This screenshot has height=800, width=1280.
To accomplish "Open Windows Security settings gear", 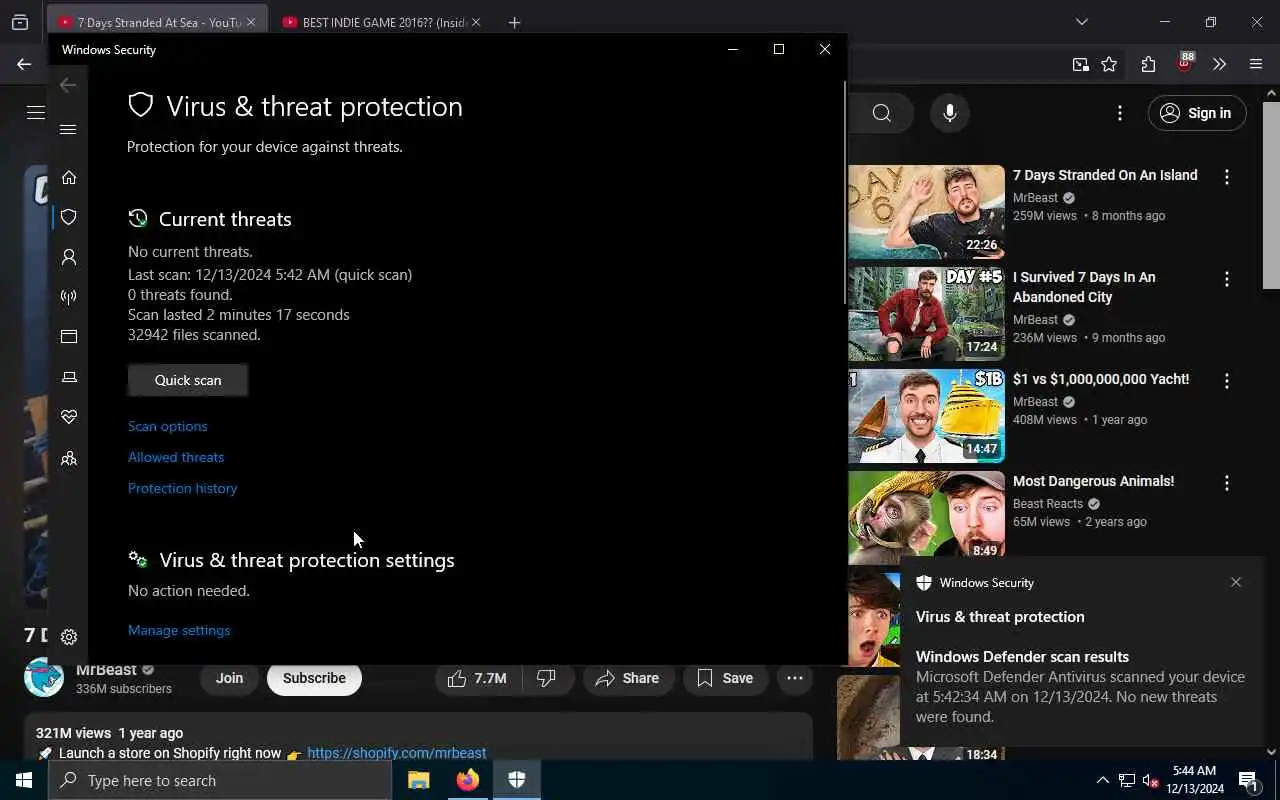I will pyautogui.click(x=69, y=637).
